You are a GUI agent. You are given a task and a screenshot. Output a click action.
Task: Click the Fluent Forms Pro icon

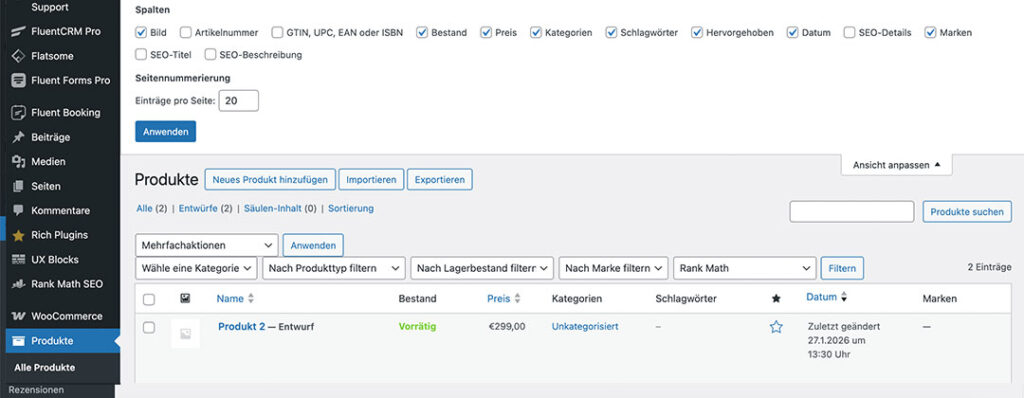click(18, 80)
